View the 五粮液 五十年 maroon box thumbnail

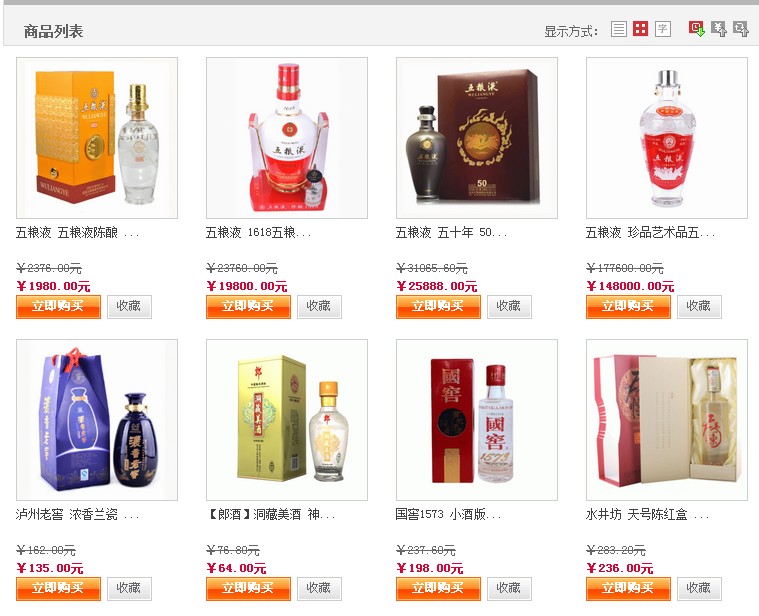(477, 138)
